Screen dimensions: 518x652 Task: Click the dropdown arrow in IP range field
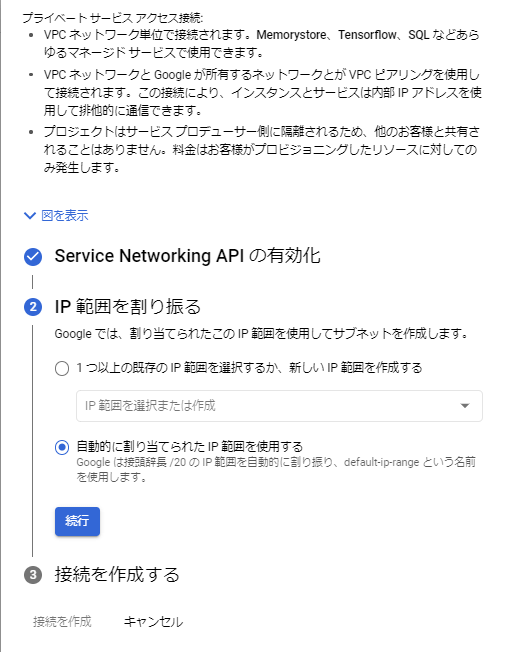(465, 406)
